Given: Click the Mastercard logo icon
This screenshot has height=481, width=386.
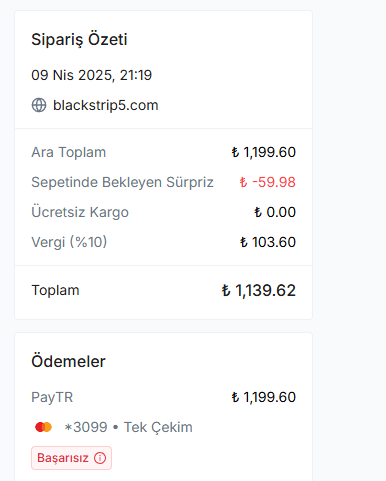Looking at the screenshot, I should (x=43, y=427).
